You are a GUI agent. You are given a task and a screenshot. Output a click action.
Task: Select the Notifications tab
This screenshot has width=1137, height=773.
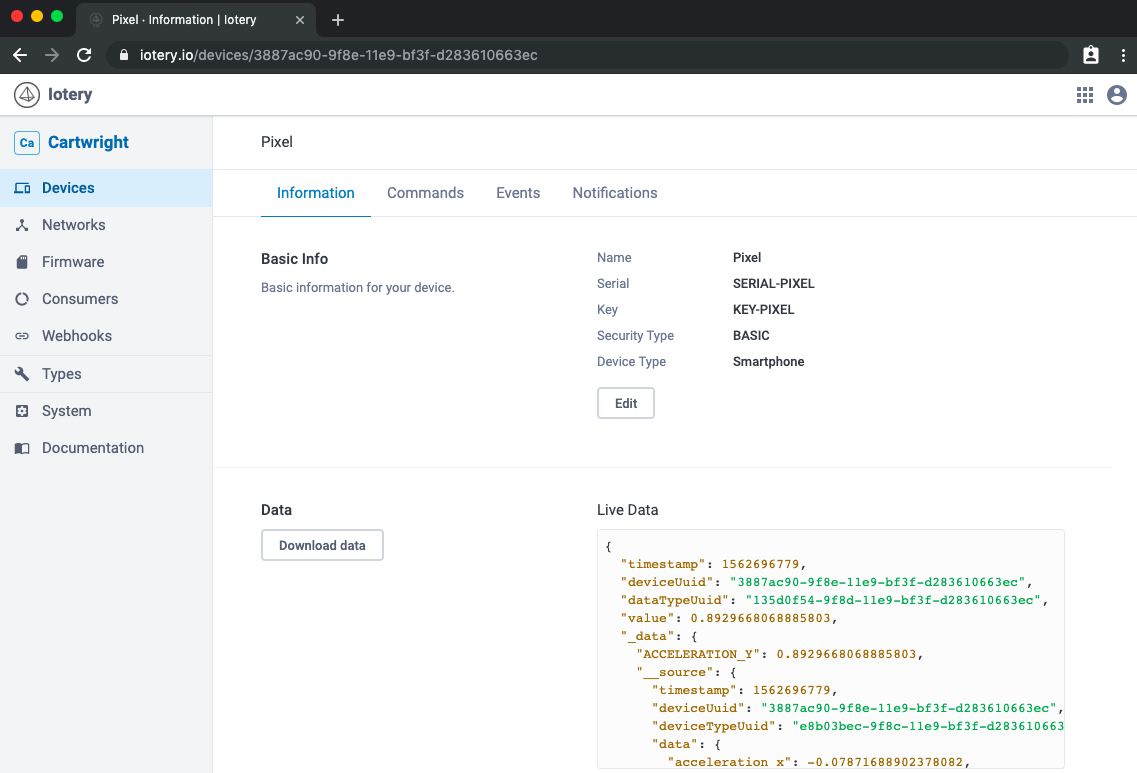615,193
